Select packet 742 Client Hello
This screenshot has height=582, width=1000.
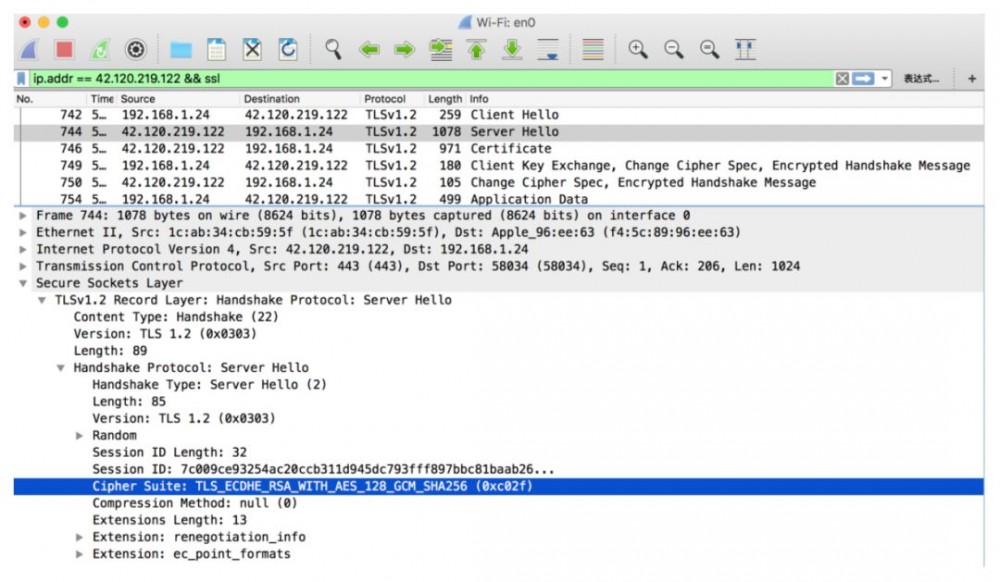(x=499, y=115)
